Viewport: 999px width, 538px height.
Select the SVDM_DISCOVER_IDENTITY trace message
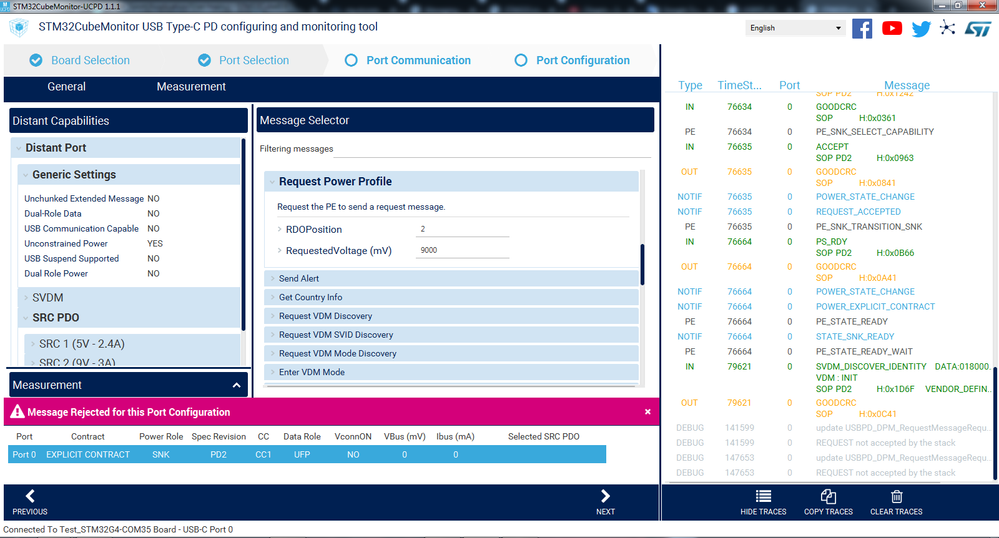coord(871,367)
